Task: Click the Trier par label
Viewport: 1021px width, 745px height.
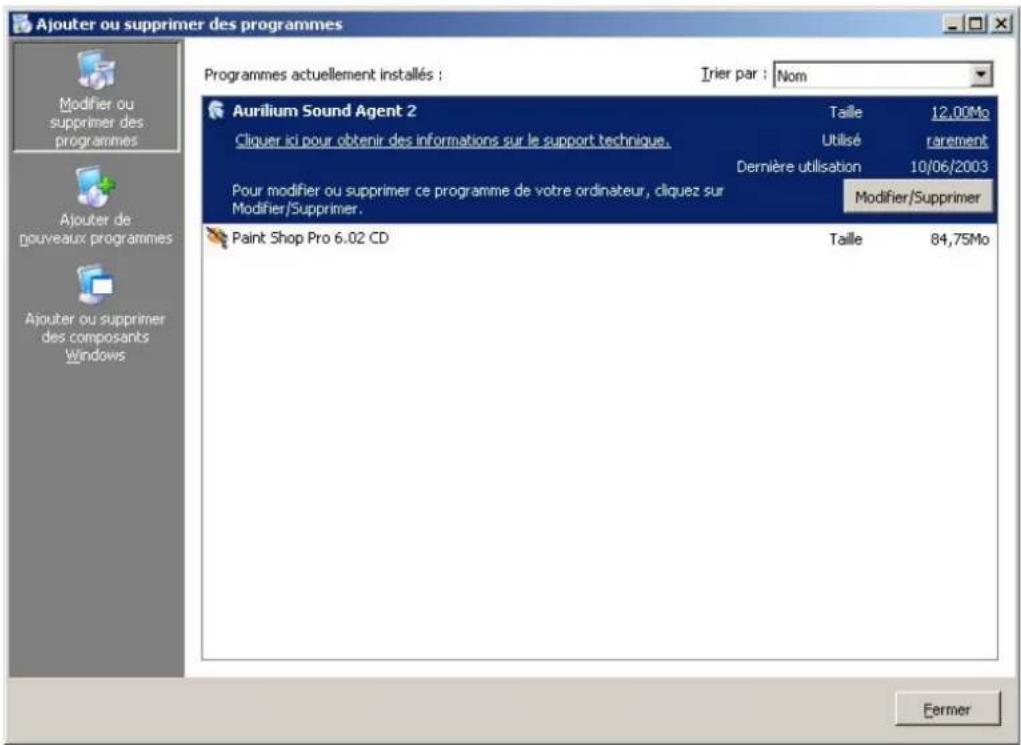Action: (x=734, y=74)
